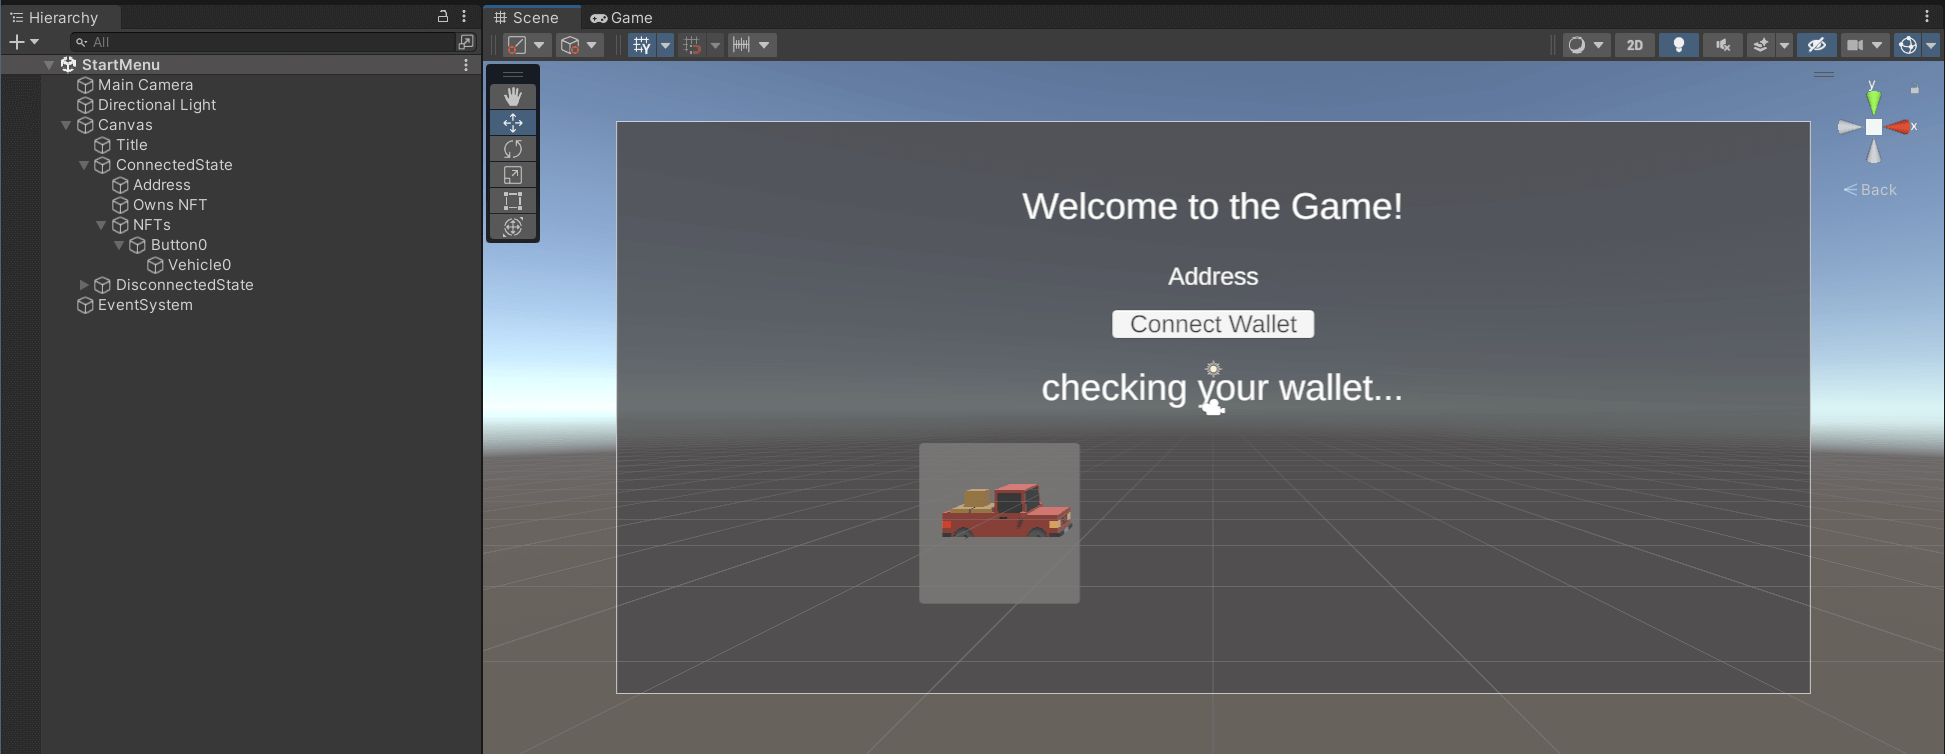This screenshot has width=1945, height=754.
Task: Click the Hierarchy search field
Action: click(x=265, y=42)
